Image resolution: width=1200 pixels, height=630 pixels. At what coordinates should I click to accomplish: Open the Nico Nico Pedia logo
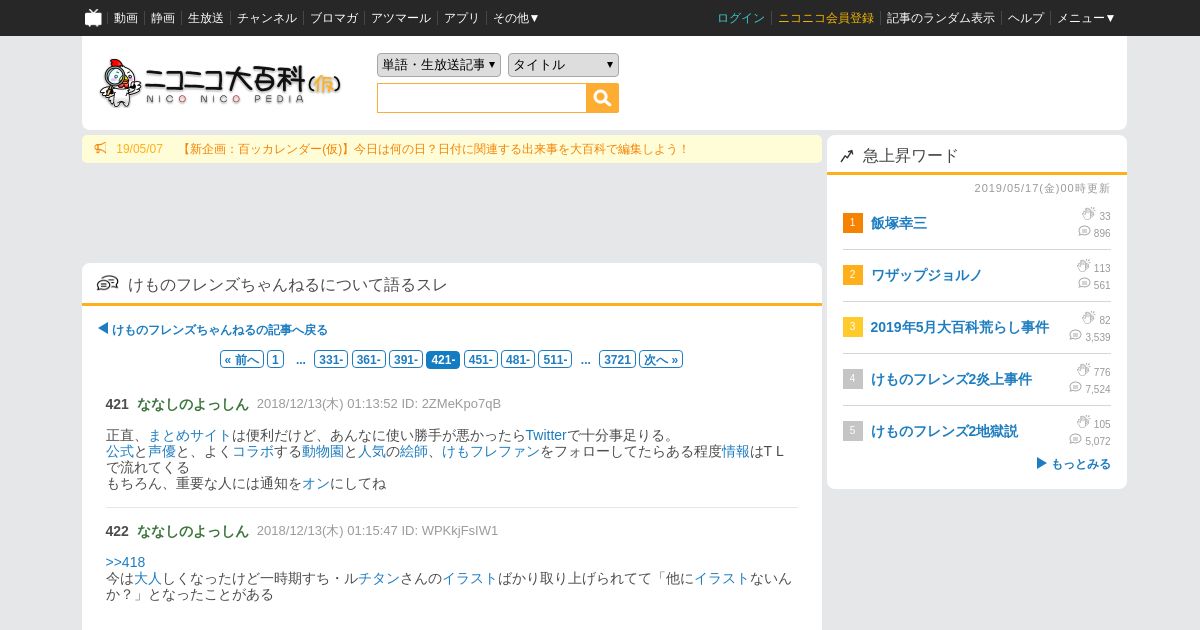coord(220,83)
